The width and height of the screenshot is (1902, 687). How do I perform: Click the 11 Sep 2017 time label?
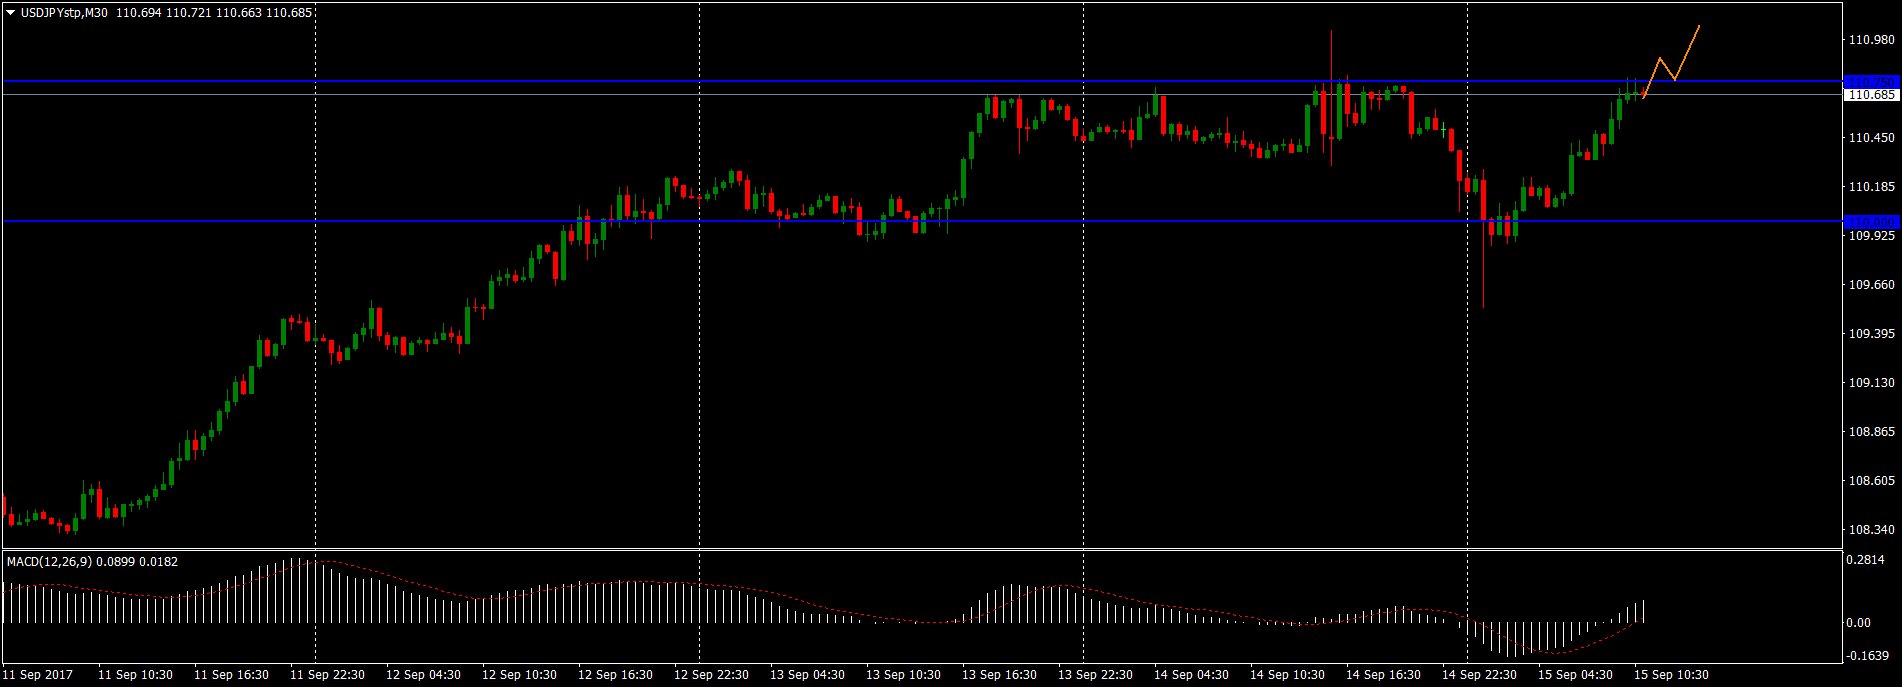pos(36,675)
